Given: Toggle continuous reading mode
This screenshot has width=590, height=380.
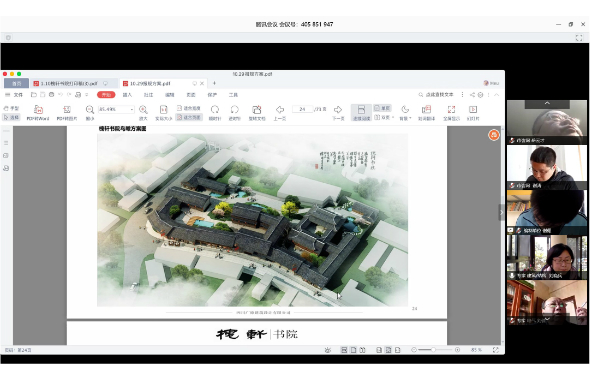Looking at the screenshot, I should click(x=361, y=112).
